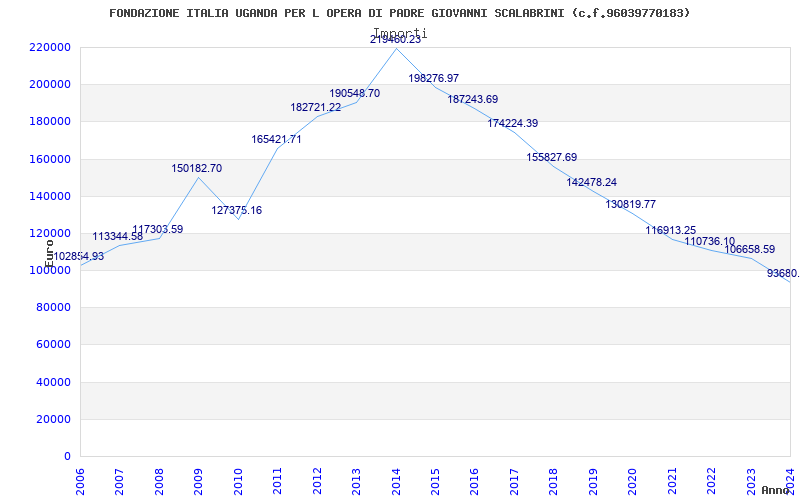Select the 2019 x-axis year label
The image size is (800, 500).
593,481
